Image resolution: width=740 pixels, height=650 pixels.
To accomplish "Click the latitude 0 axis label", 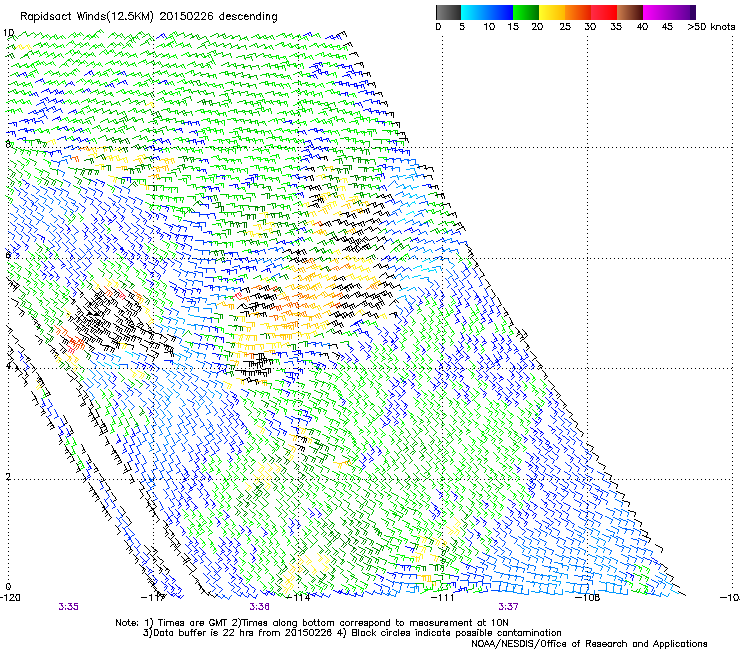I will tap(8, 587).
